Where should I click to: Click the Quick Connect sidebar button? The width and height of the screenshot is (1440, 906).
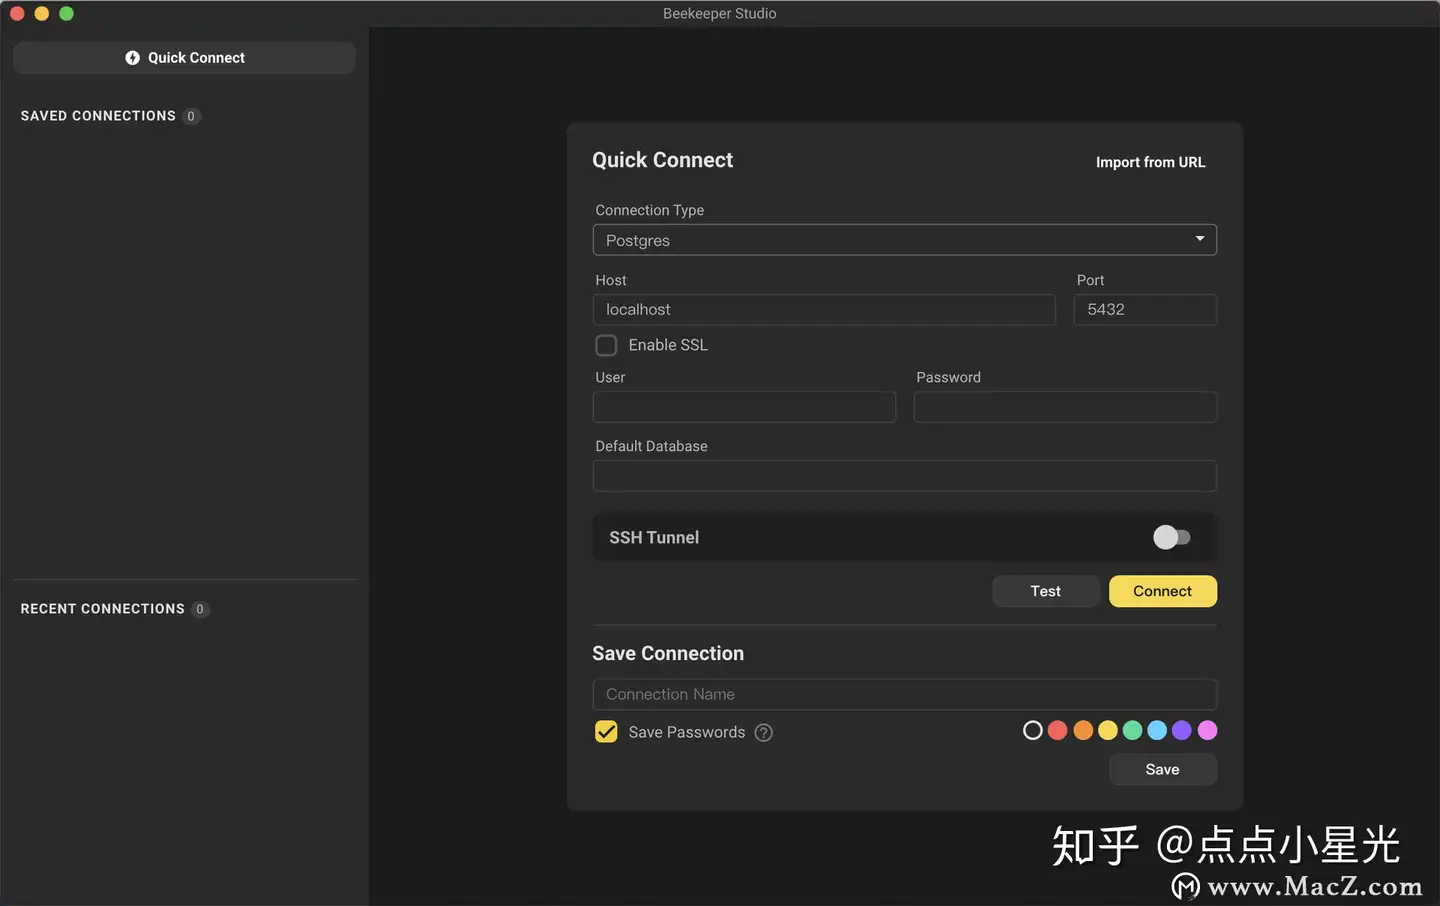tap(184, 58)
